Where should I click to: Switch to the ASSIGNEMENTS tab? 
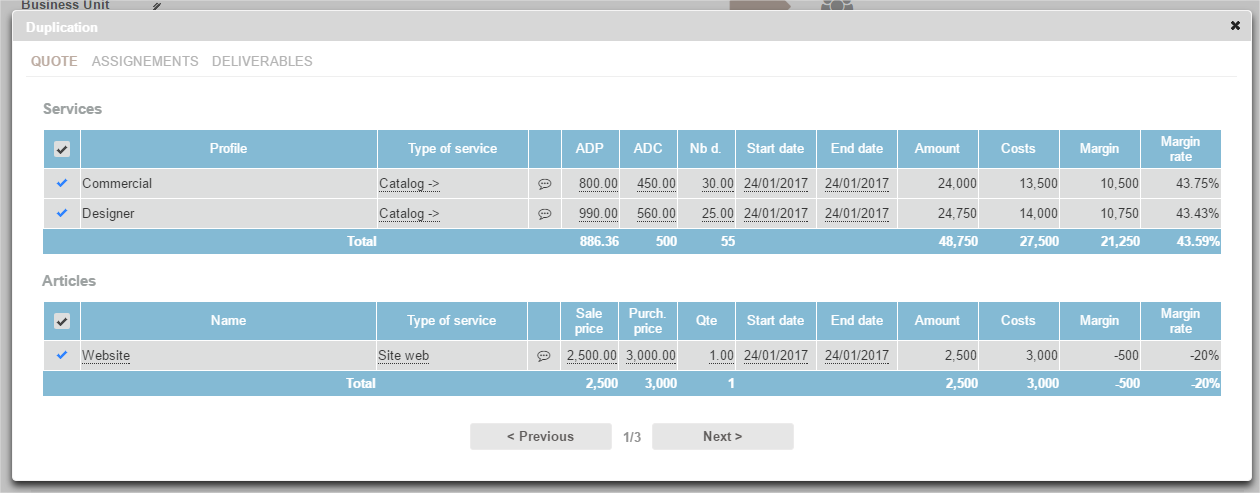(145, 61)
